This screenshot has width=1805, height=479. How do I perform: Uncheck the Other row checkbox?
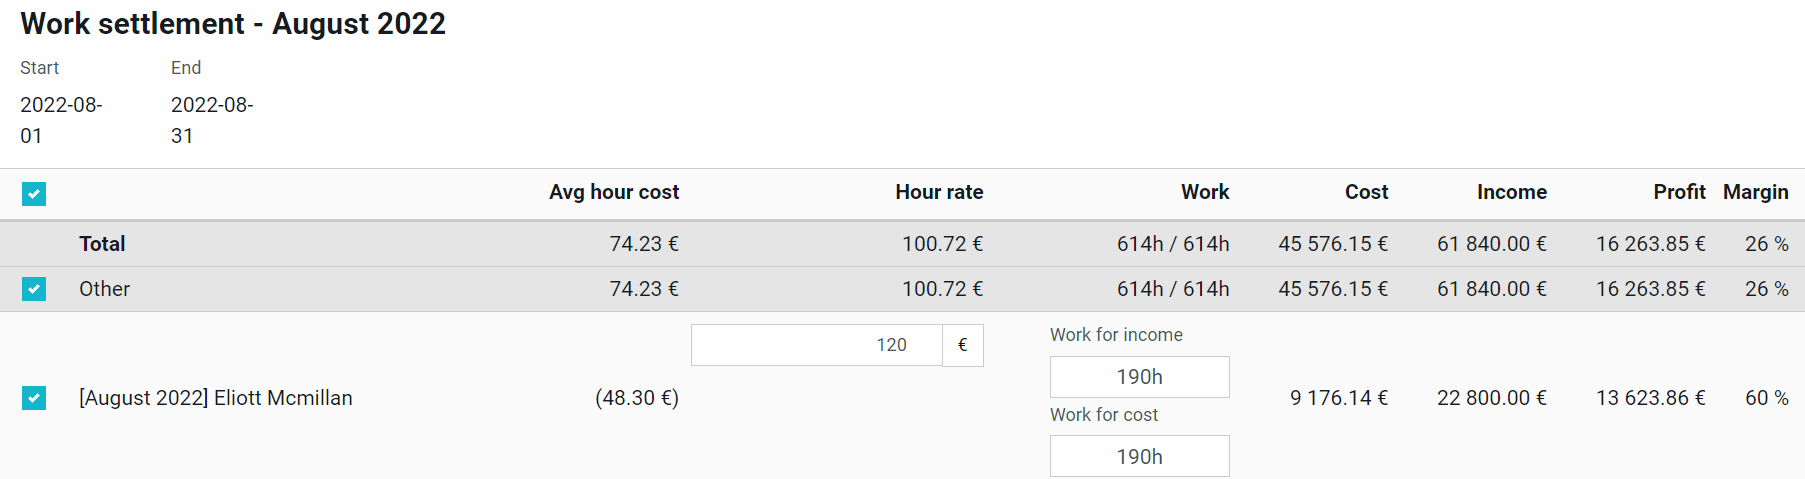coord(34,289)
